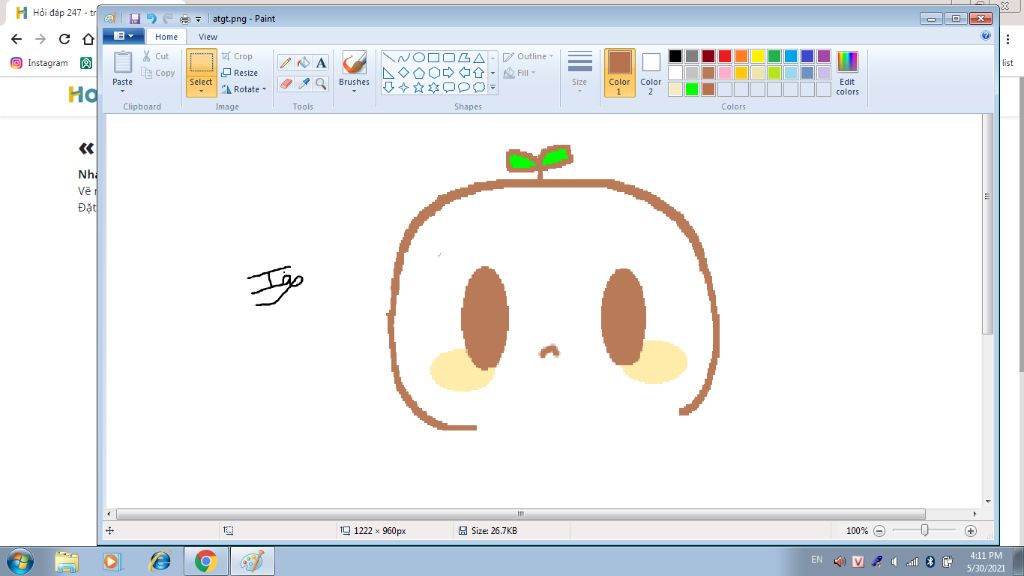Choose the Hexagon shape
The height and width of the screenshot is (576, 1024).
coord(434,72)
